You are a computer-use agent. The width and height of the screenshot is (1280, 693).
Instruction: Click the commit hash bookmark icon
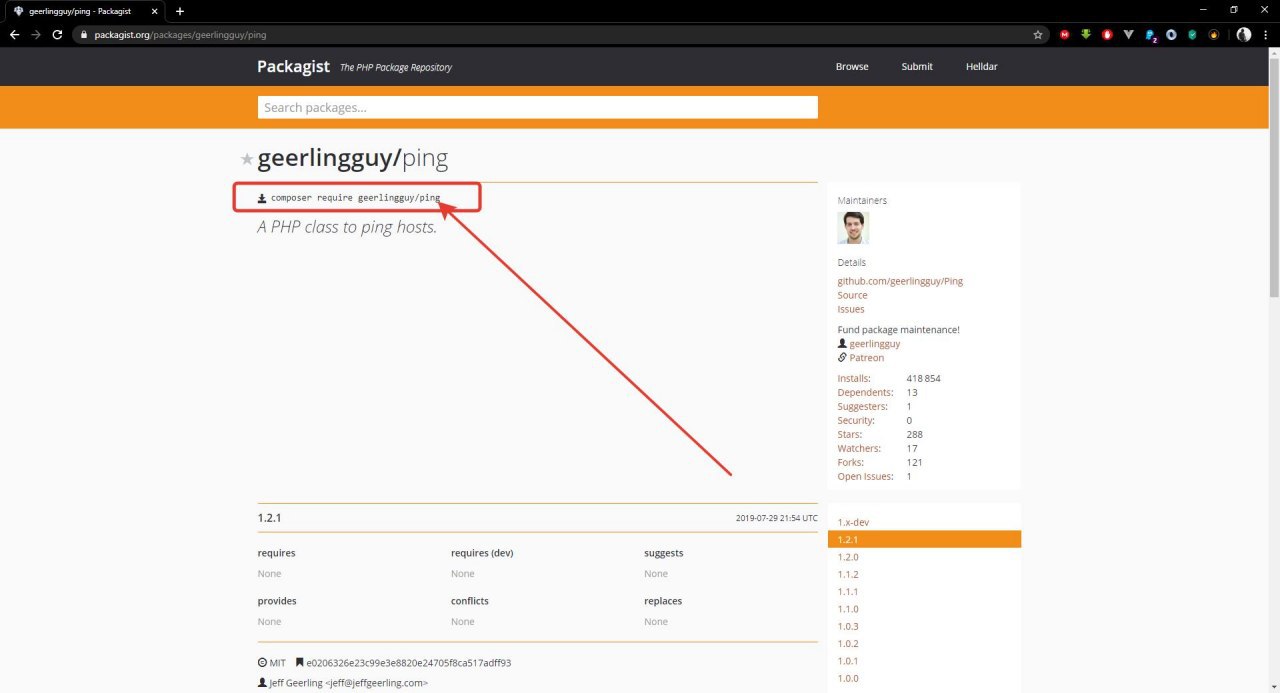click(x=299, y=663)
